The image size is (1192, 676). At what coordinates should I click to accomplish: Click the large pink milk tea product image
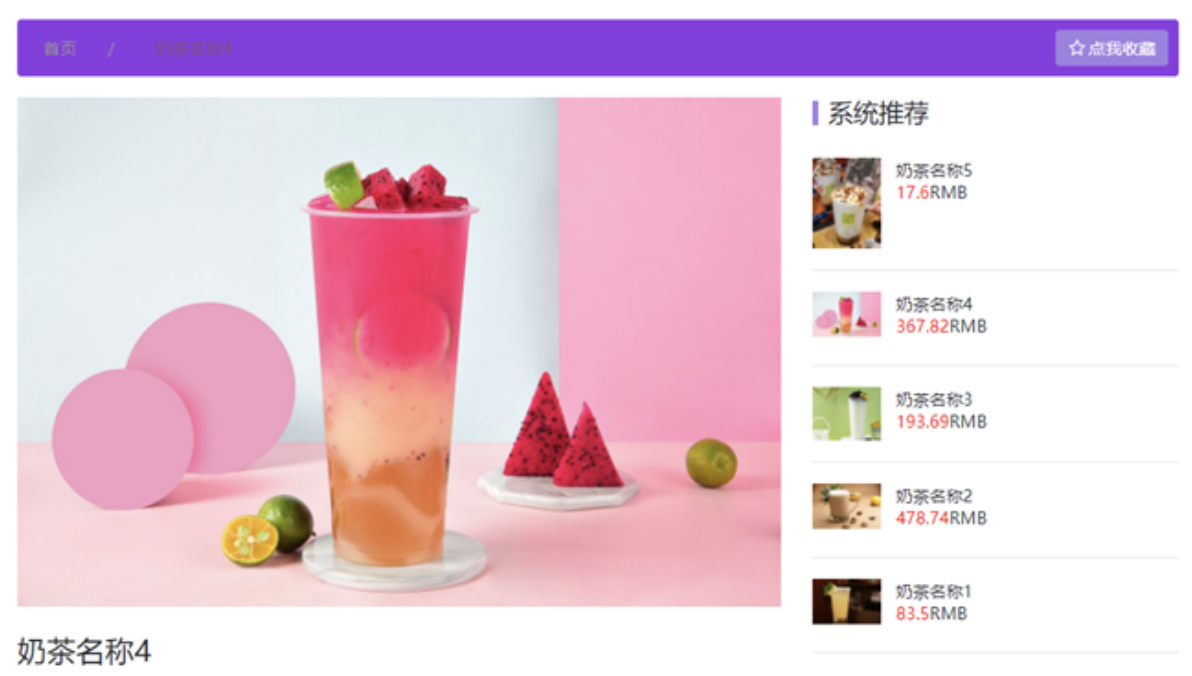(399, 352)
